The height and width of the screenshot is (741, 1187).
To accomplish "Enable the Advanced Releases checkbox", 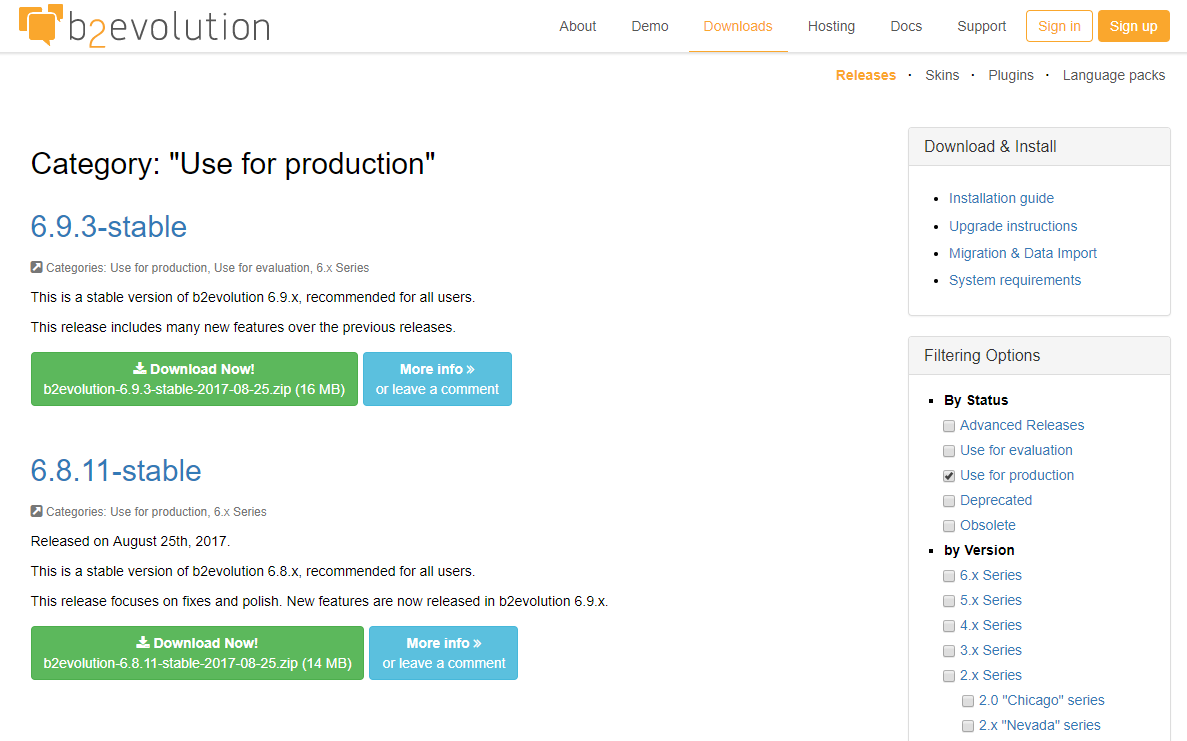I will 949,426.
